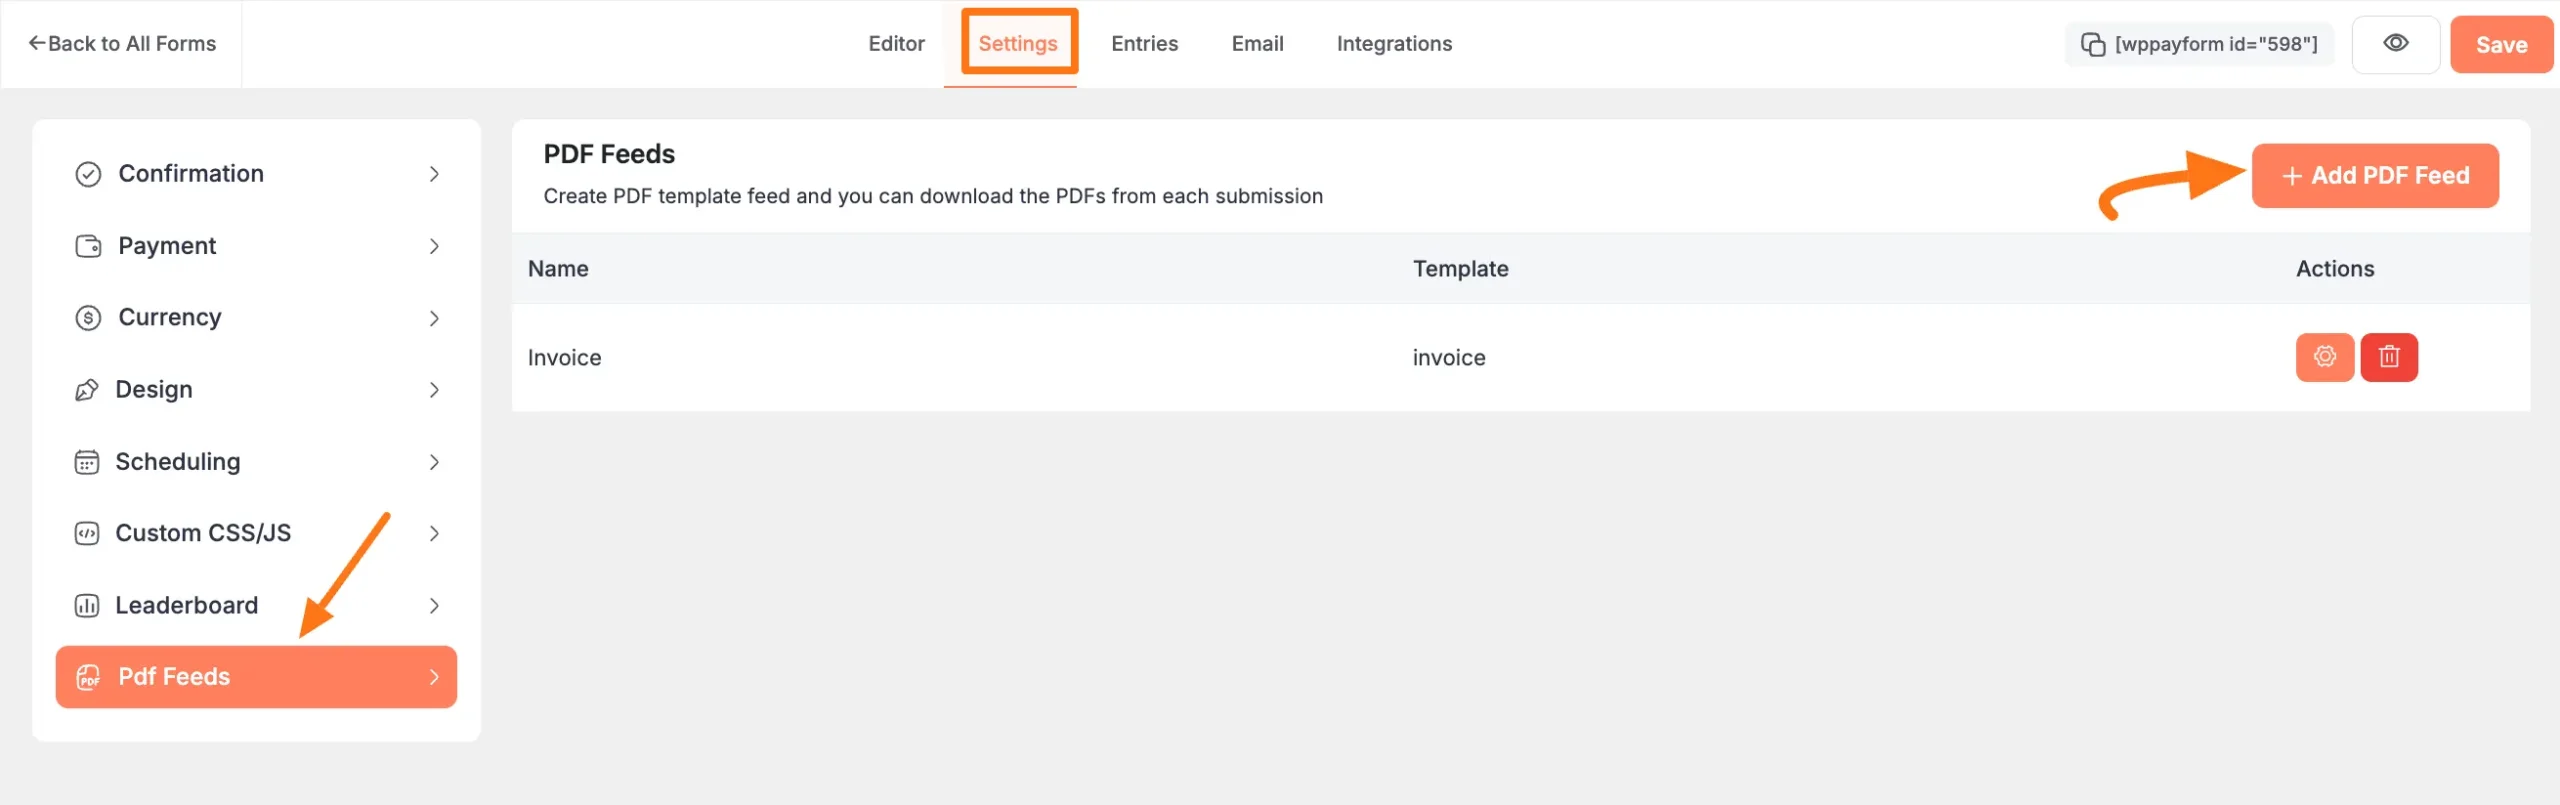Click the Design pen icon
2560x805 pixels.
pyautogui.click(x=87, y=390)
